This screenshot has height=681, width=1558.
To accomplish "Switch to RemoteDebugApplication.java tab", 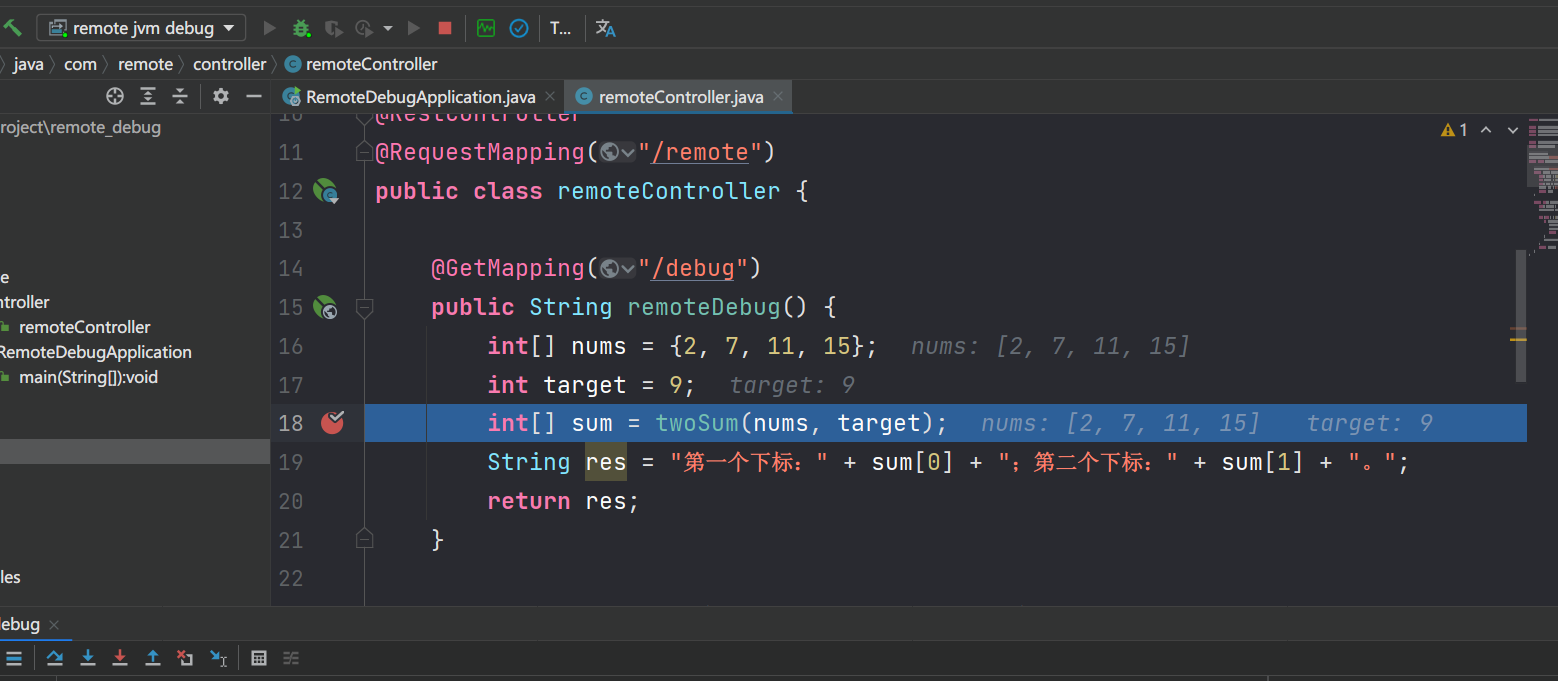I will (x=420, y=97).
